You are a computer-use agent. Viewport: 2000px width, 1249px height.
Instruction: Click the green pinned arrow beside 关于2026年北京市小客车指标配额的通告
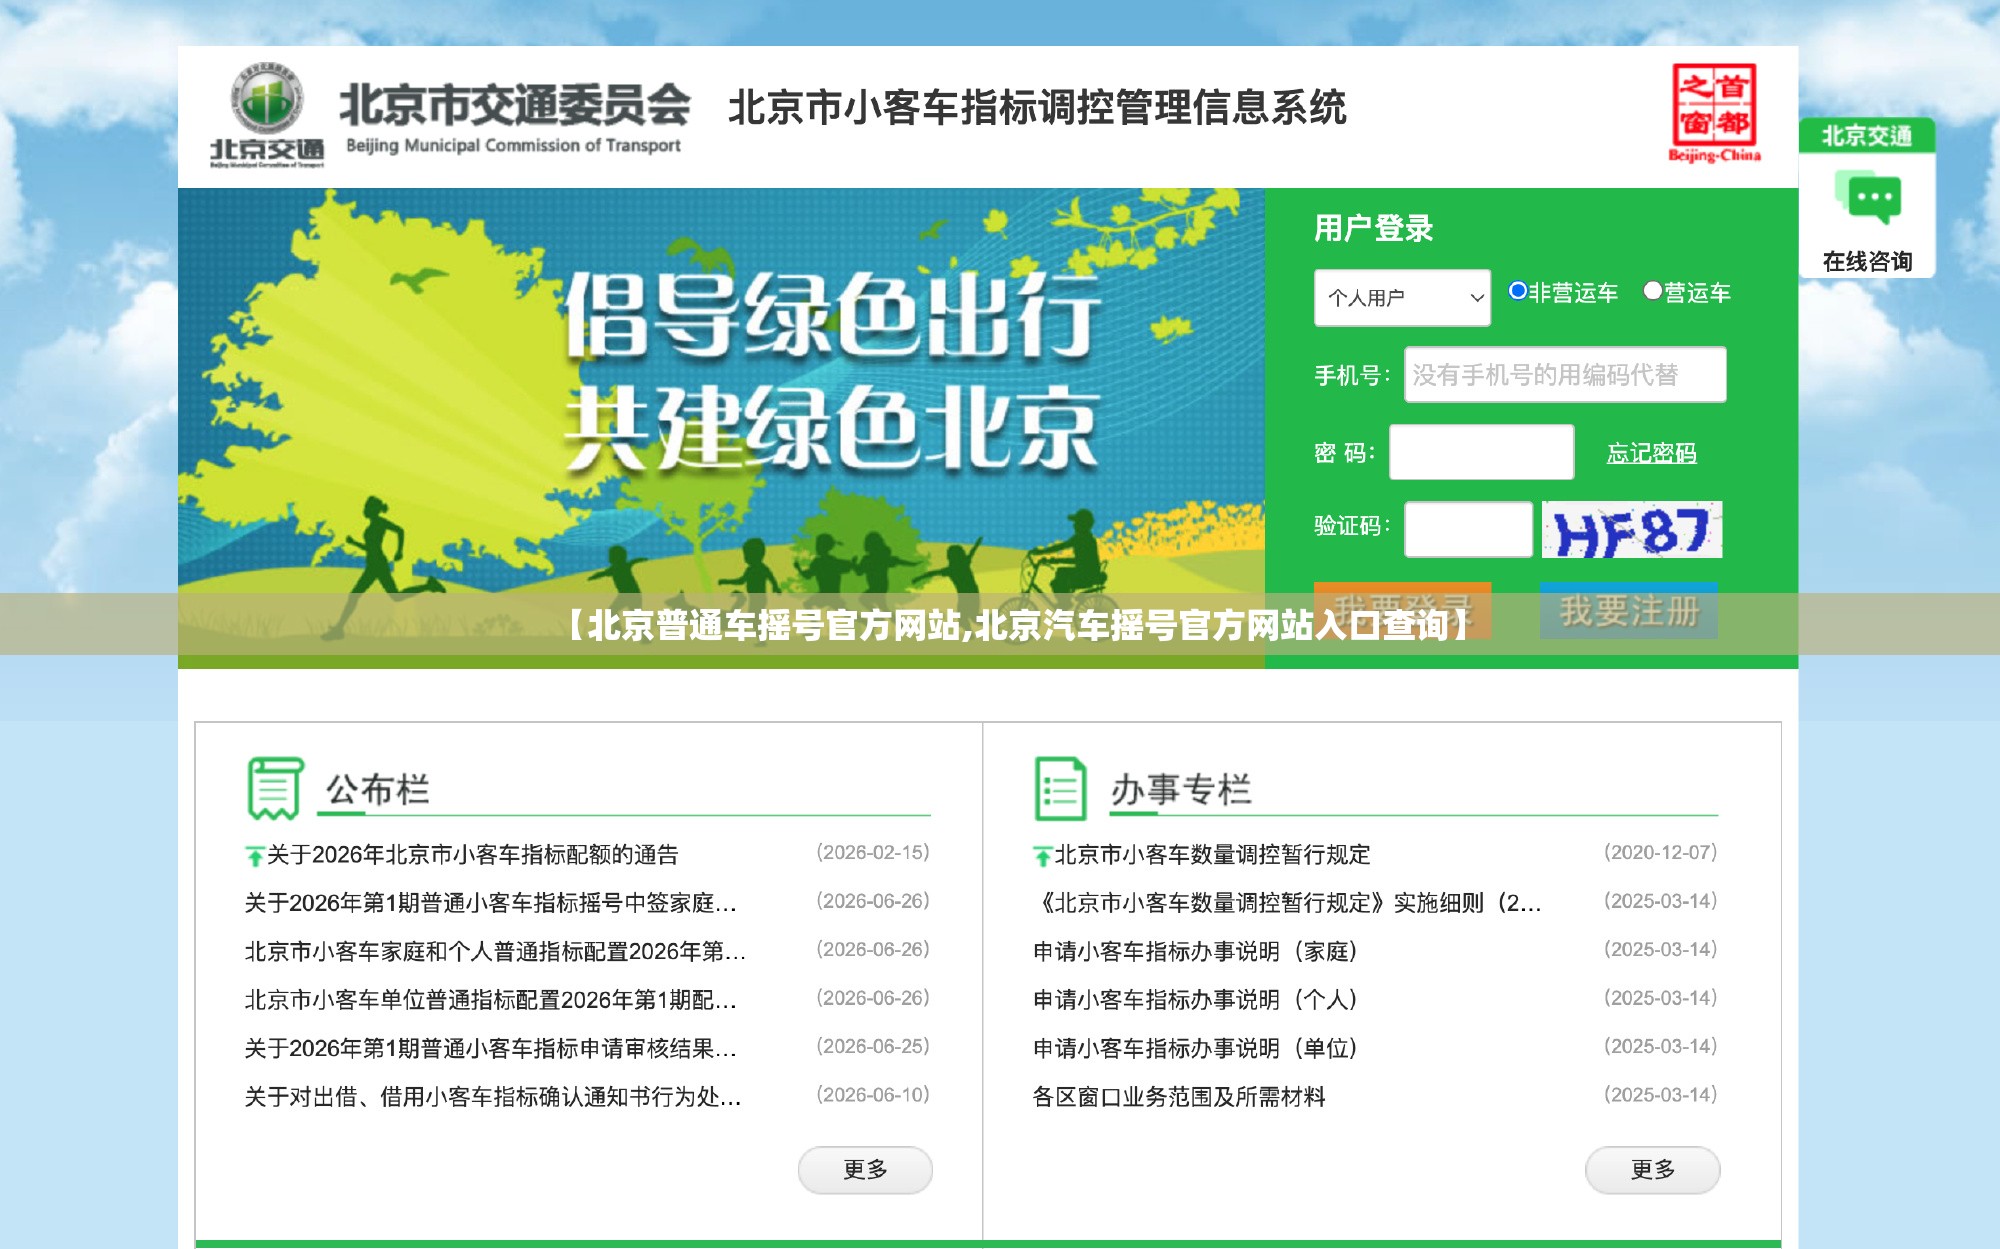pyautogui.click(x=254, y=856)
